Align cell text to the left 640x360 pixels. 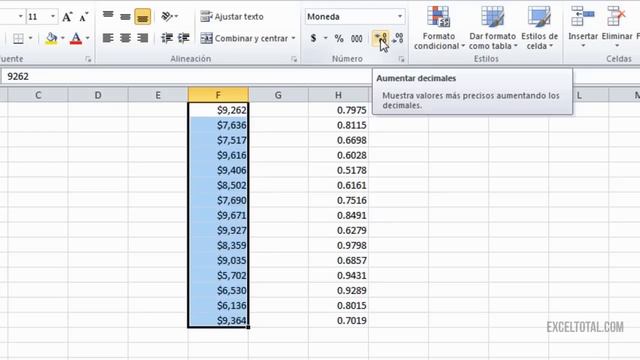(108, 38)
